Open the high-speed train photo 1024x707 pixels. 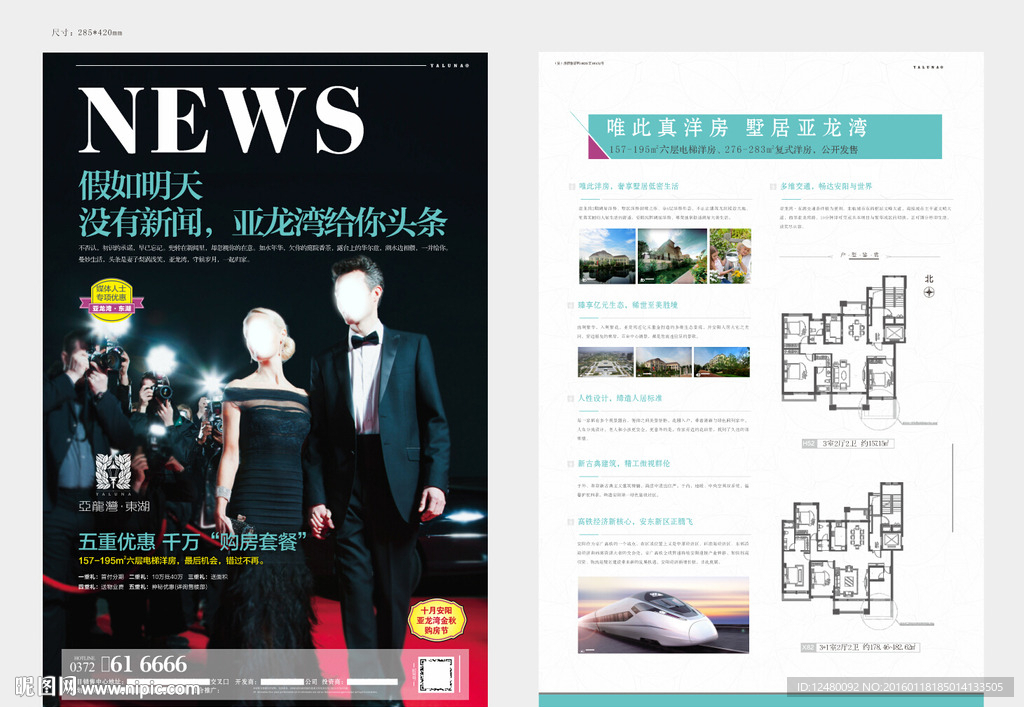pos(664,614)
